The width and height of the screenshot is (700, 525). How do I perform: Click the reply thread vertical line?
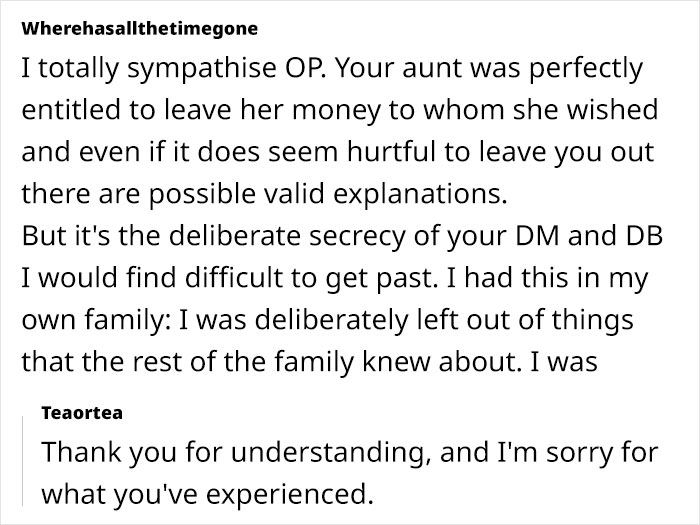[21, 458]
